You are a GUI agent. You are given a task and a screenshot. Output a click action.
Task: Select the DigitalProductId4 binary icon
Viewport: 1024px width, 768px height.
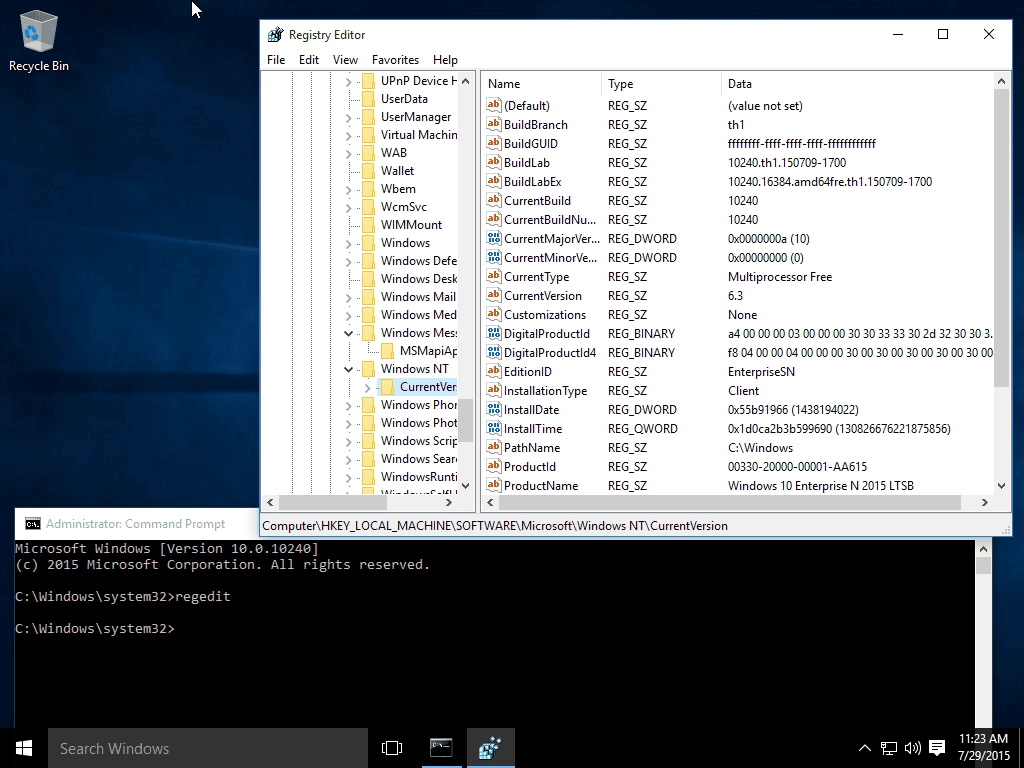point(494,352)
